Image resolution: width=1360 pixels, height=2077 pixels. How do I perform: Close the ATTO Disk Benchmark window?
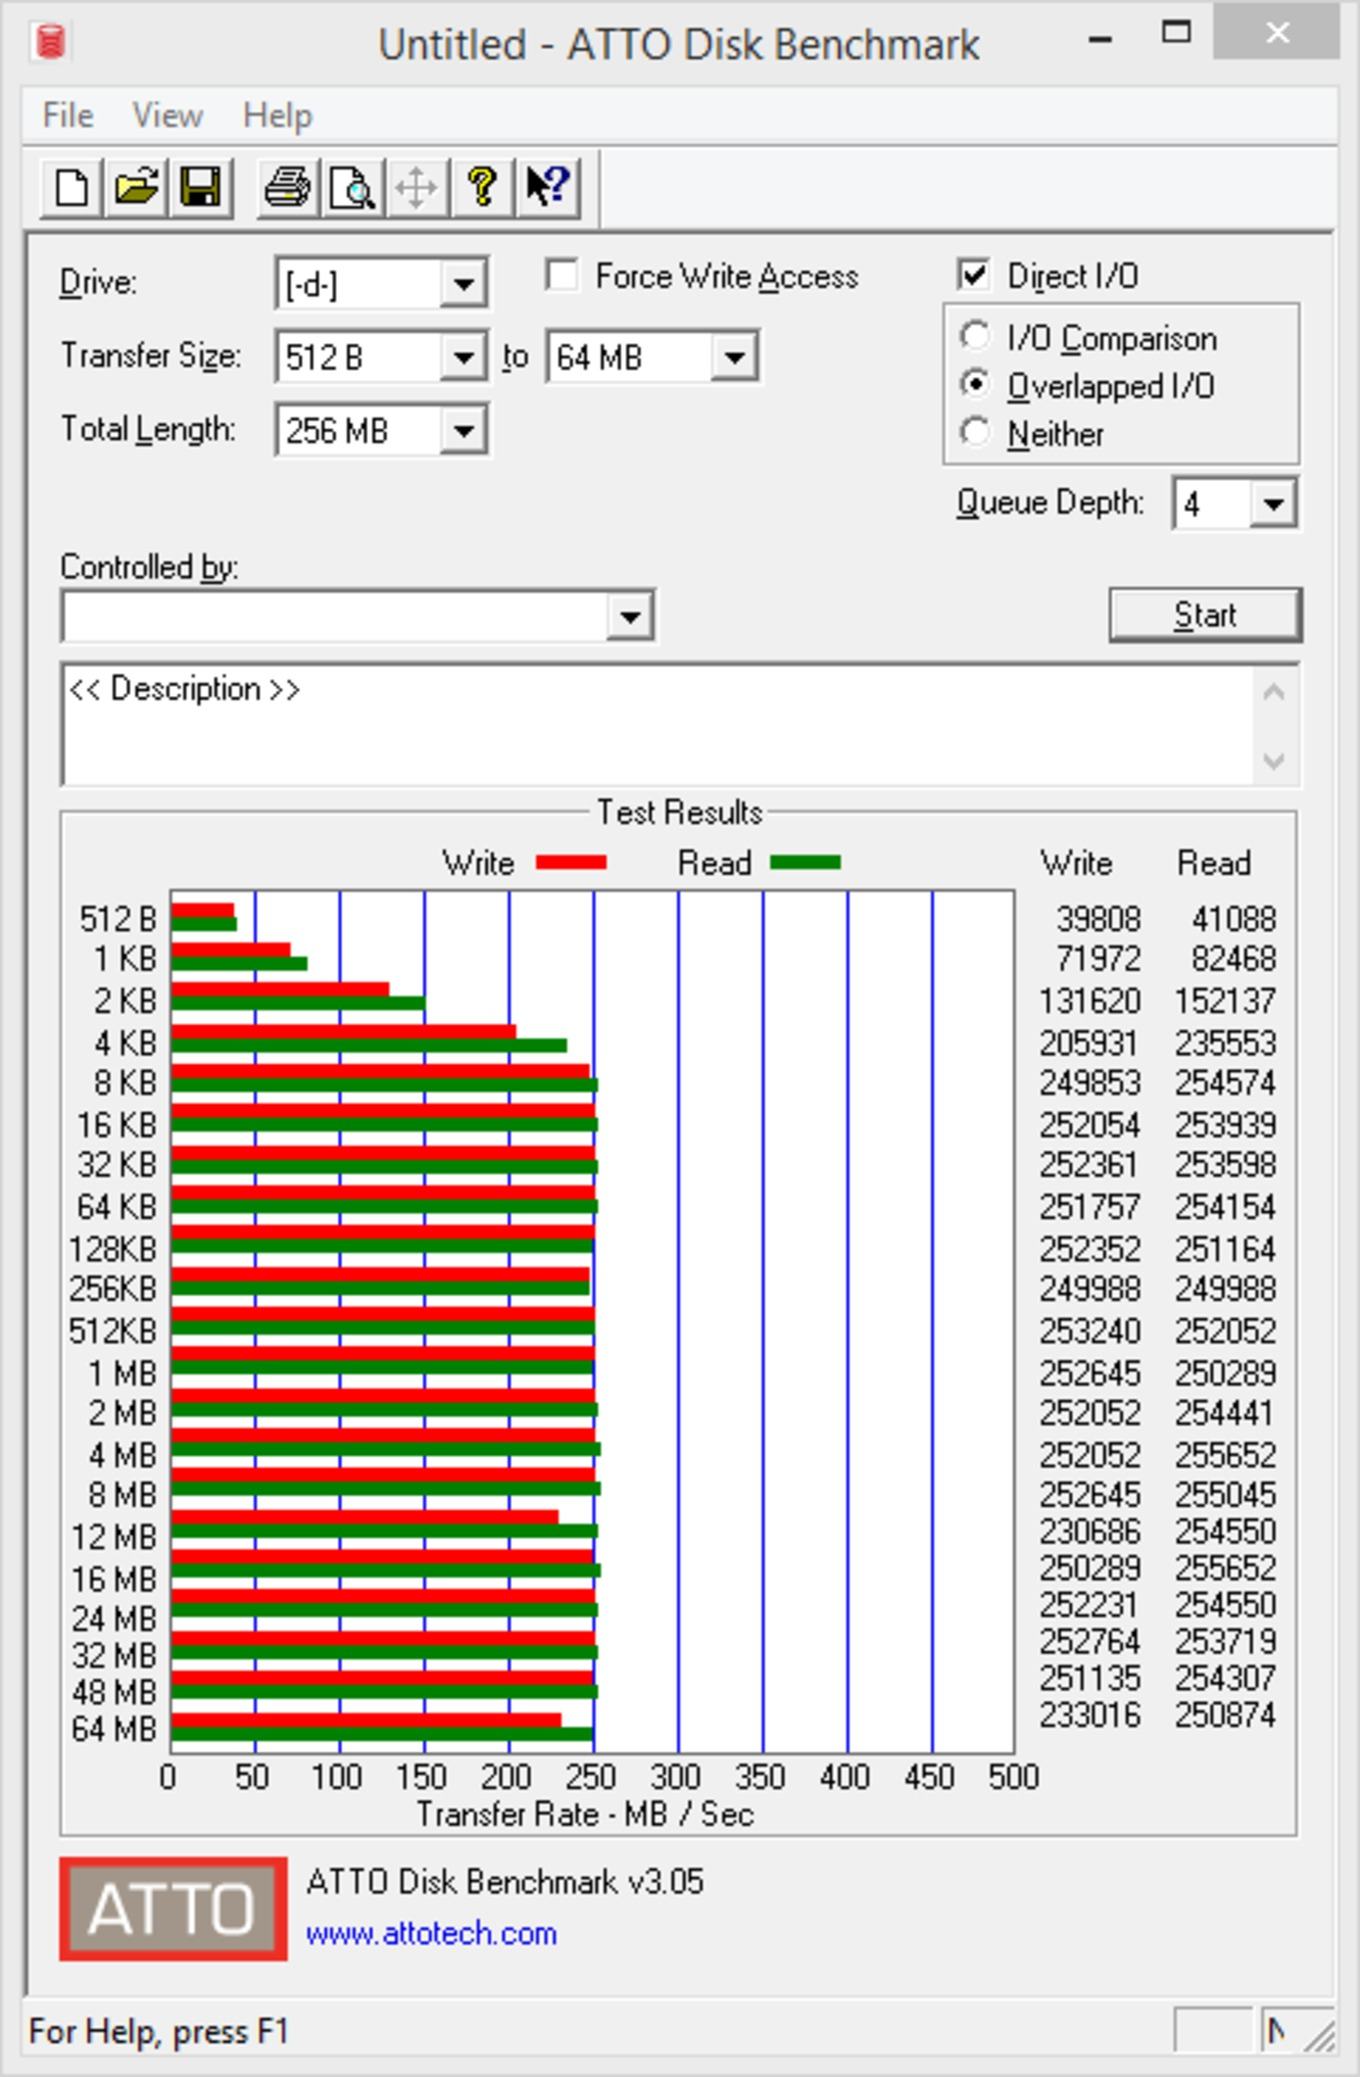tap(1277, 33)
